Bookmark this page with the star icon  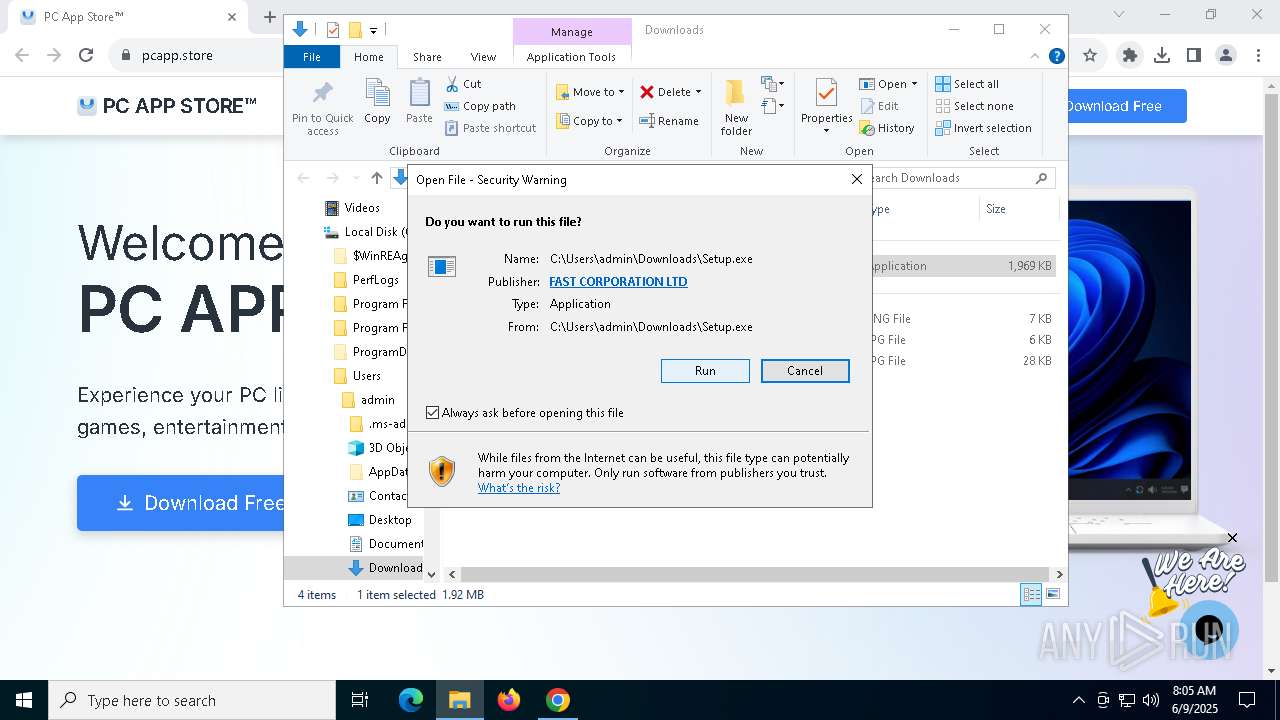pyautogui.click(x=1090, y=56)
